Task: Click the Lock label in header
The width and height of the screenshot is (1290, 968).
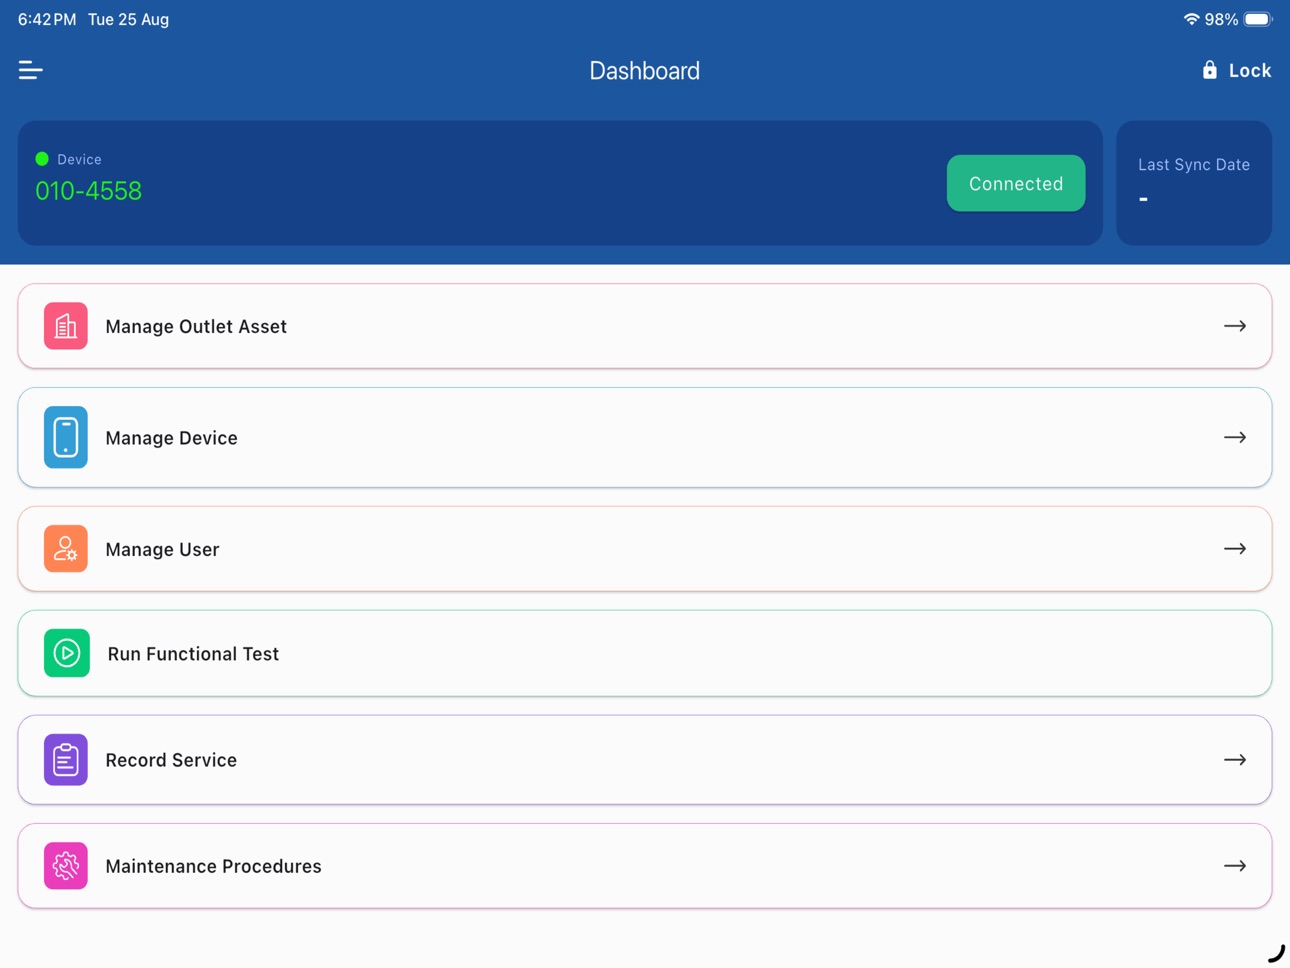Action: pos(1250,70)
